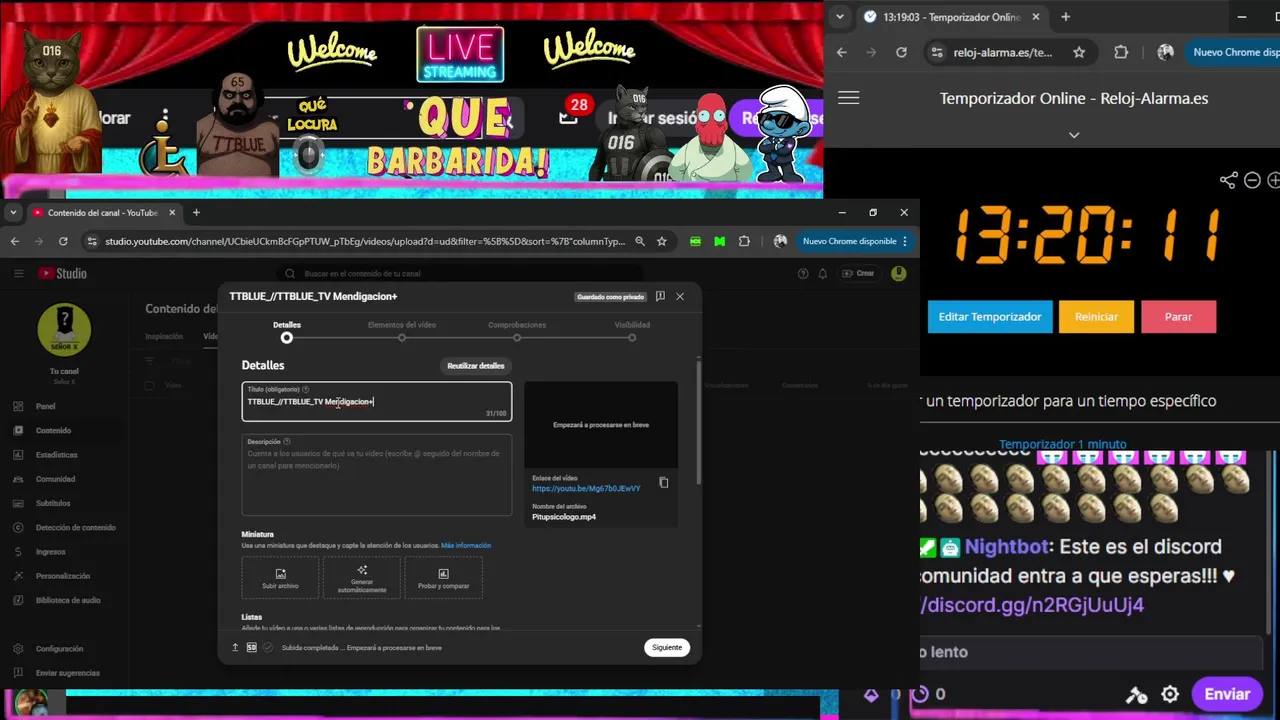Open extensions puzzle icon in the timer Chrome window
The width and height of the screenshot is (1280, 720).
point(1121,52)
